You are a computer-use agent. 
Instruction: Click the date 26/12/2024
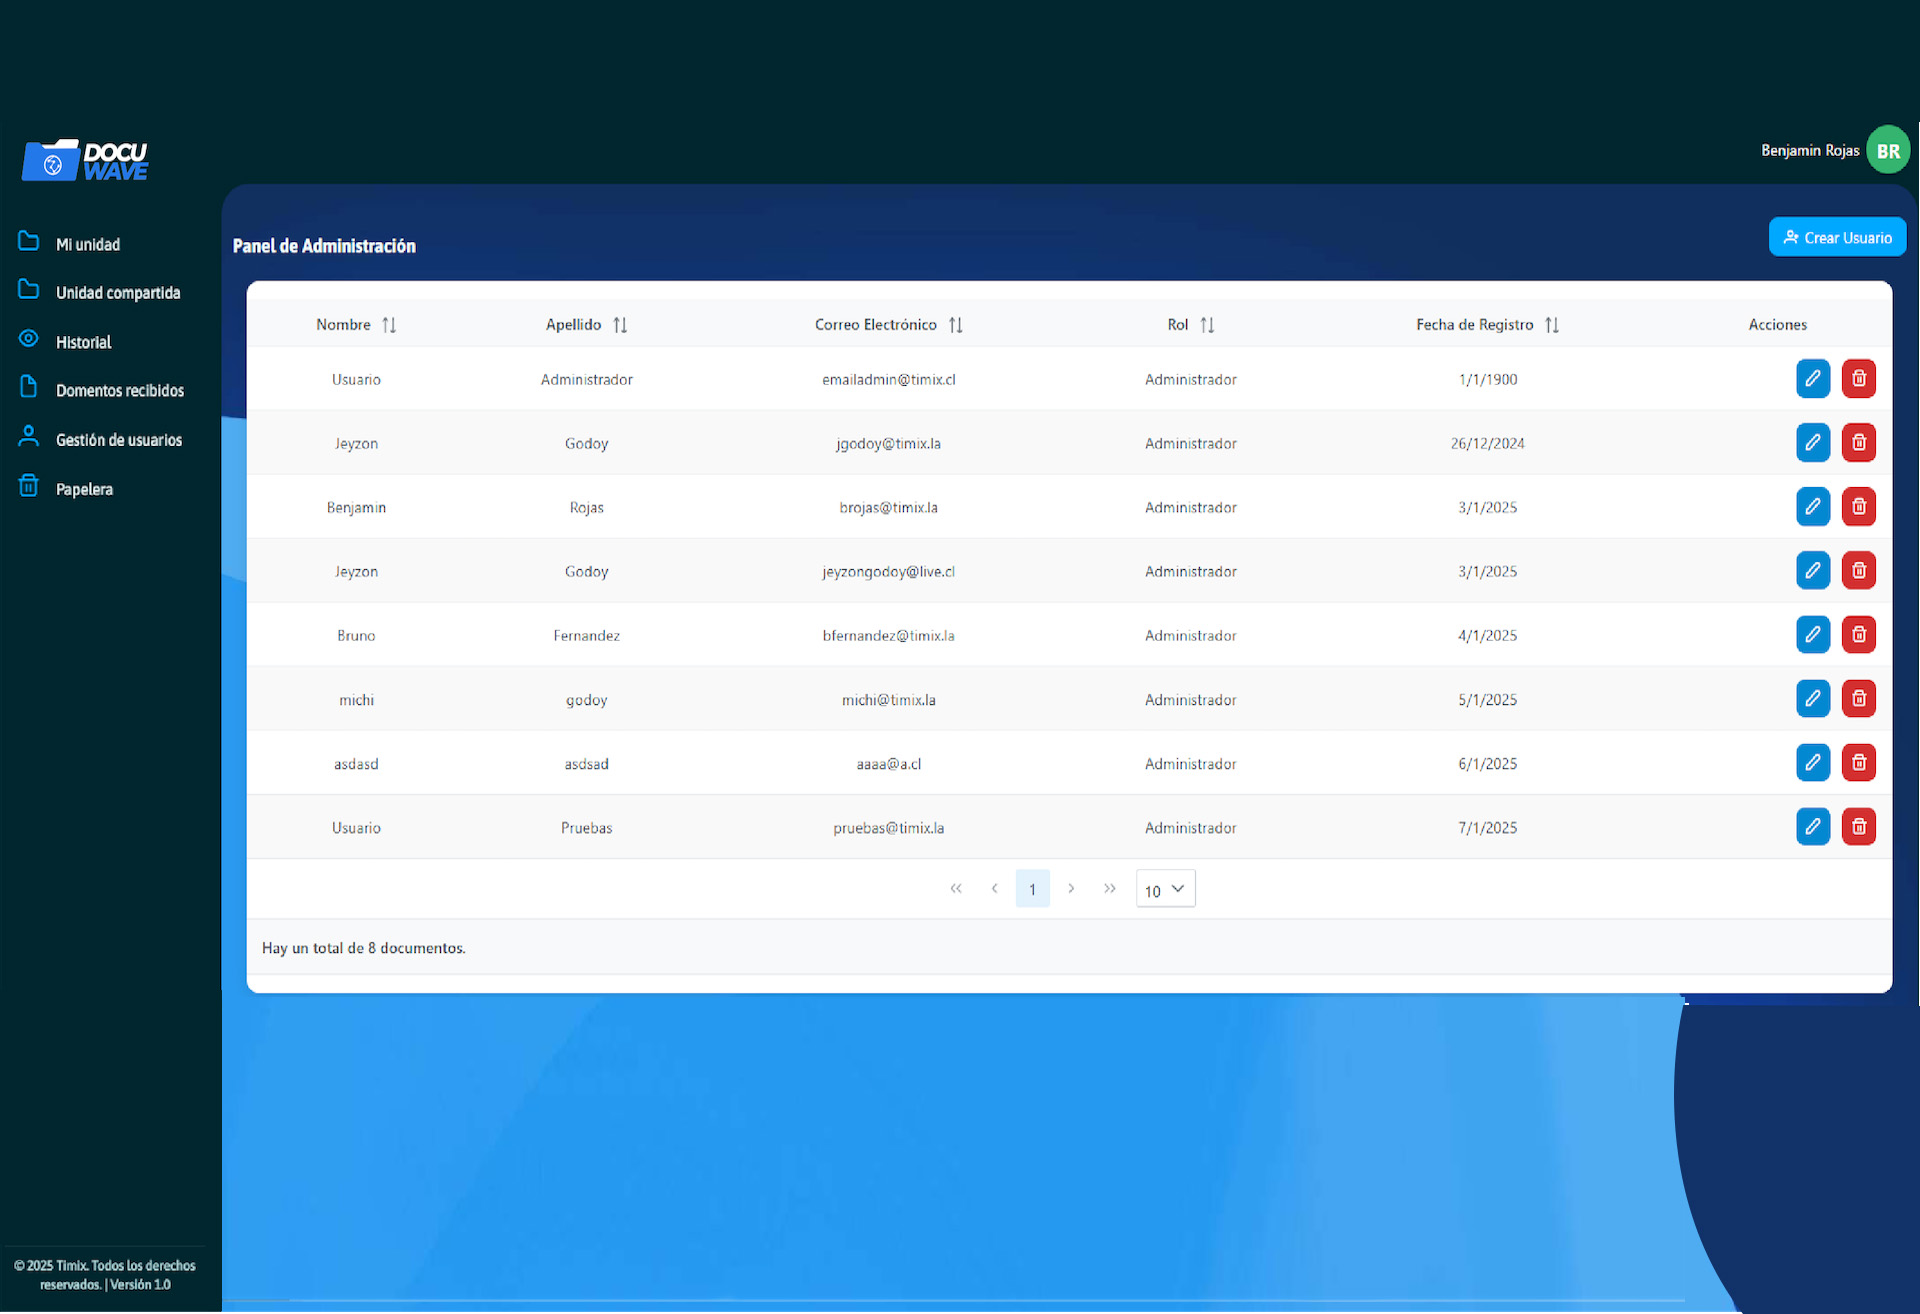1487,444
